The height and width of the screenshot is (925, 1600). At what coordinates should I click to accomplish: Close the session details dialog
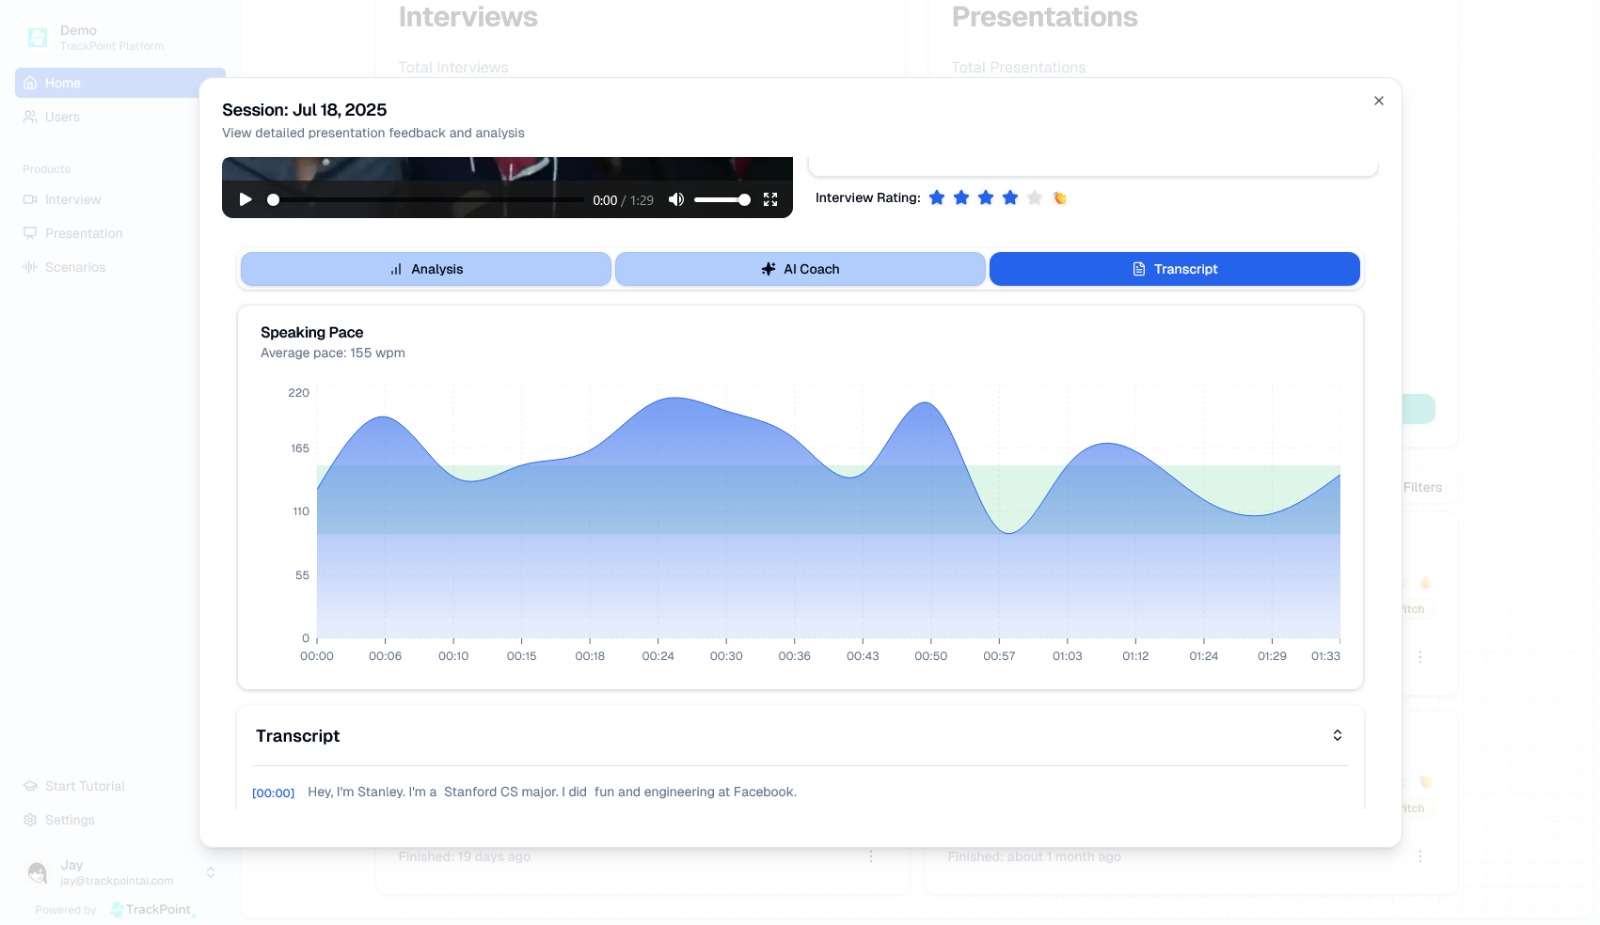[x=1379, y=101]
